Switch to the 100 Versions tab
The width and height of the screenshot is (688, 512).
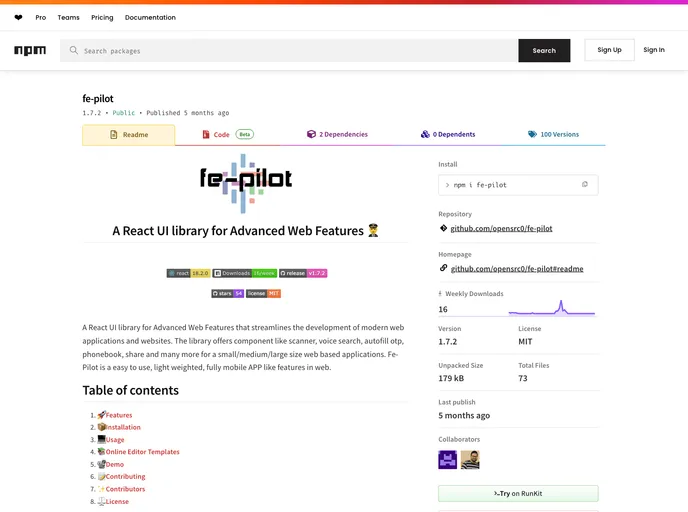coord(553,134)
